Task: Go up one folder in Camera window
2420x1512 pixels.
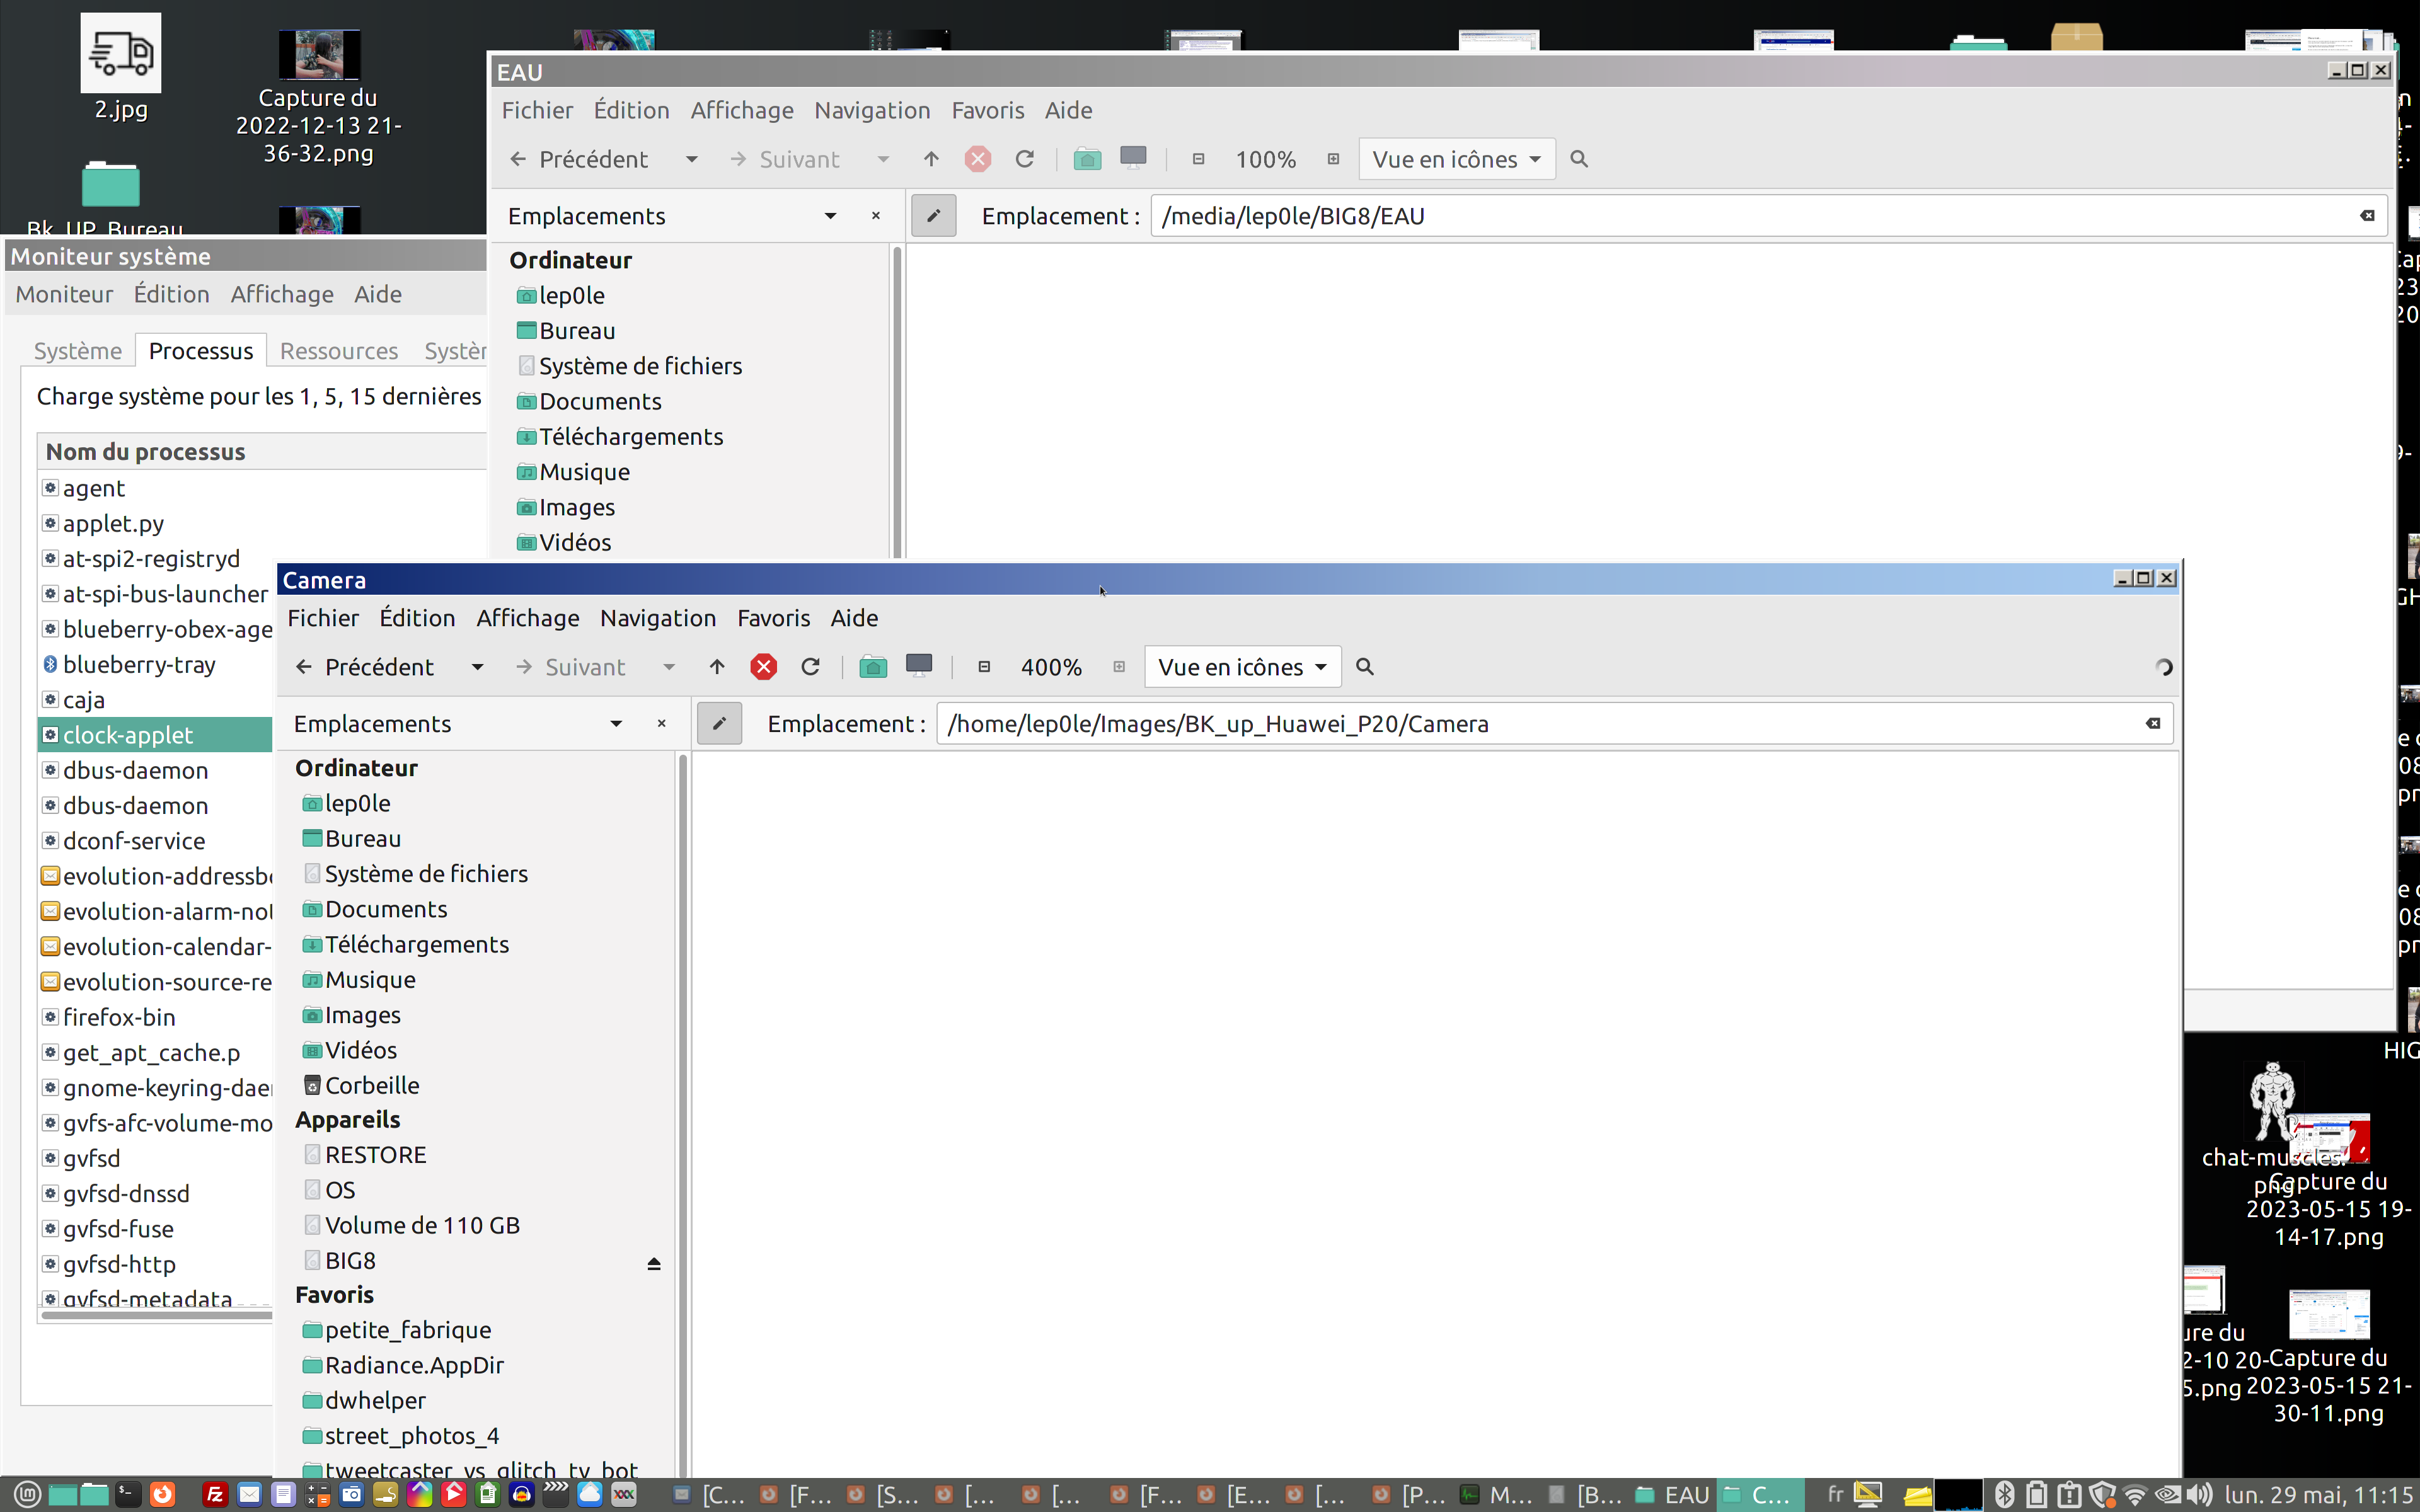Action: 717,667
